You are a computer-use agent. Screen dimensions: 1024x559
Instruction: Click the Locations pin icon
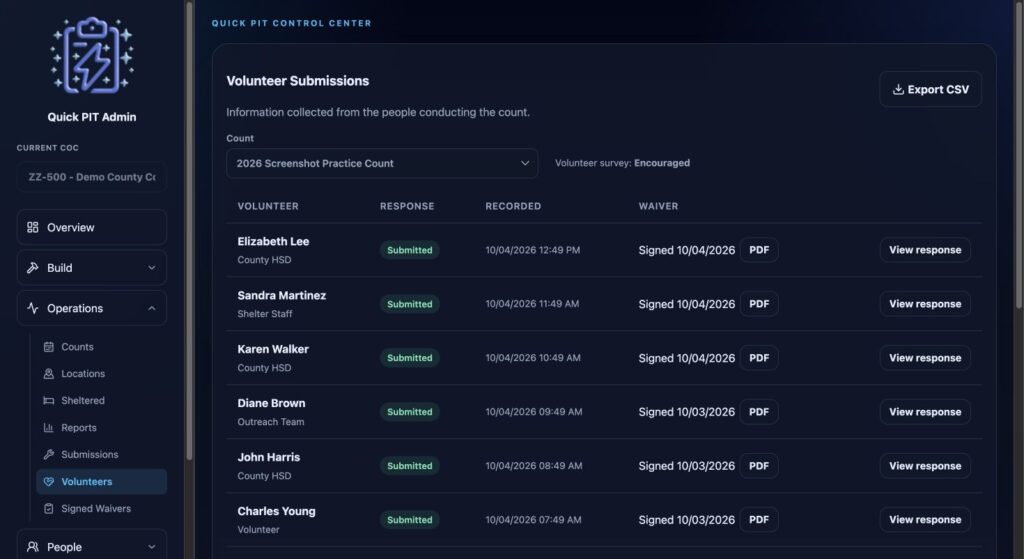tap(48, 374)
